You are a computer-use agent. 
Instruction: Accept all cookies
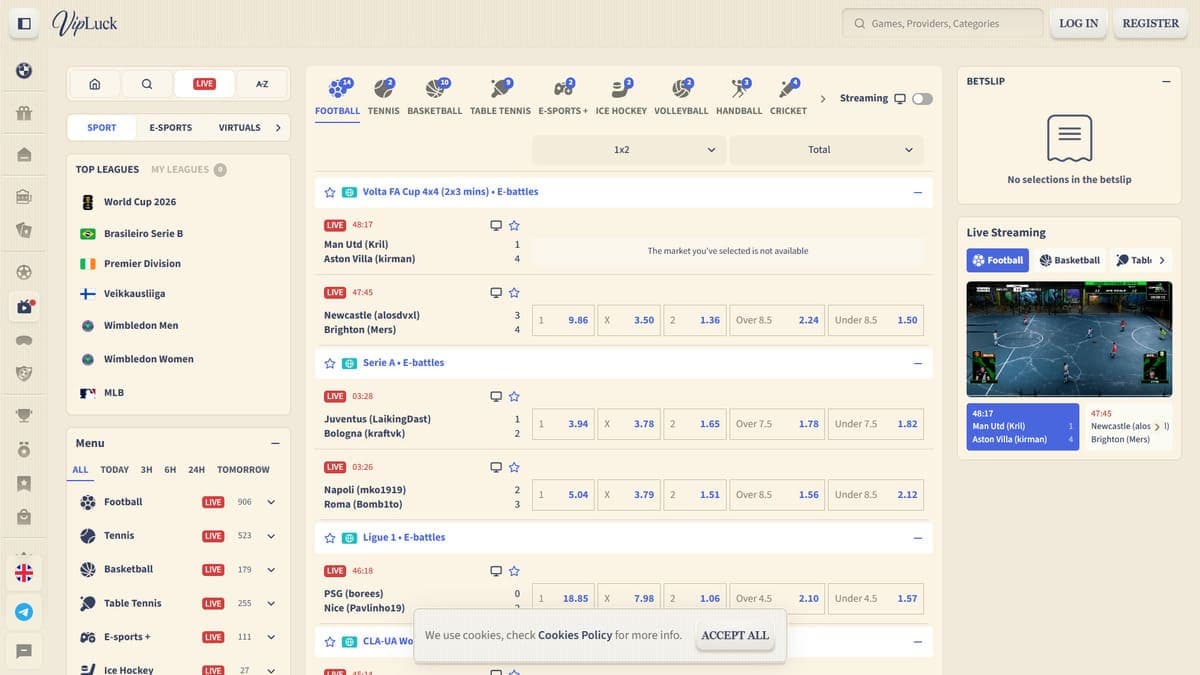pyautogui.click(x=735, y=636)
